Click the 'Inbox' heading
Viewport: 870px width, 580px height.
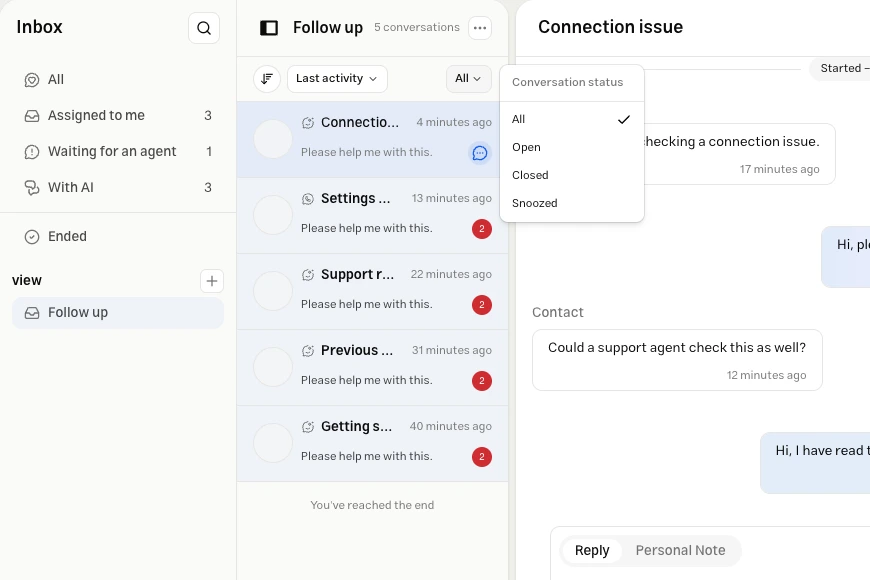tap(39, 27)
